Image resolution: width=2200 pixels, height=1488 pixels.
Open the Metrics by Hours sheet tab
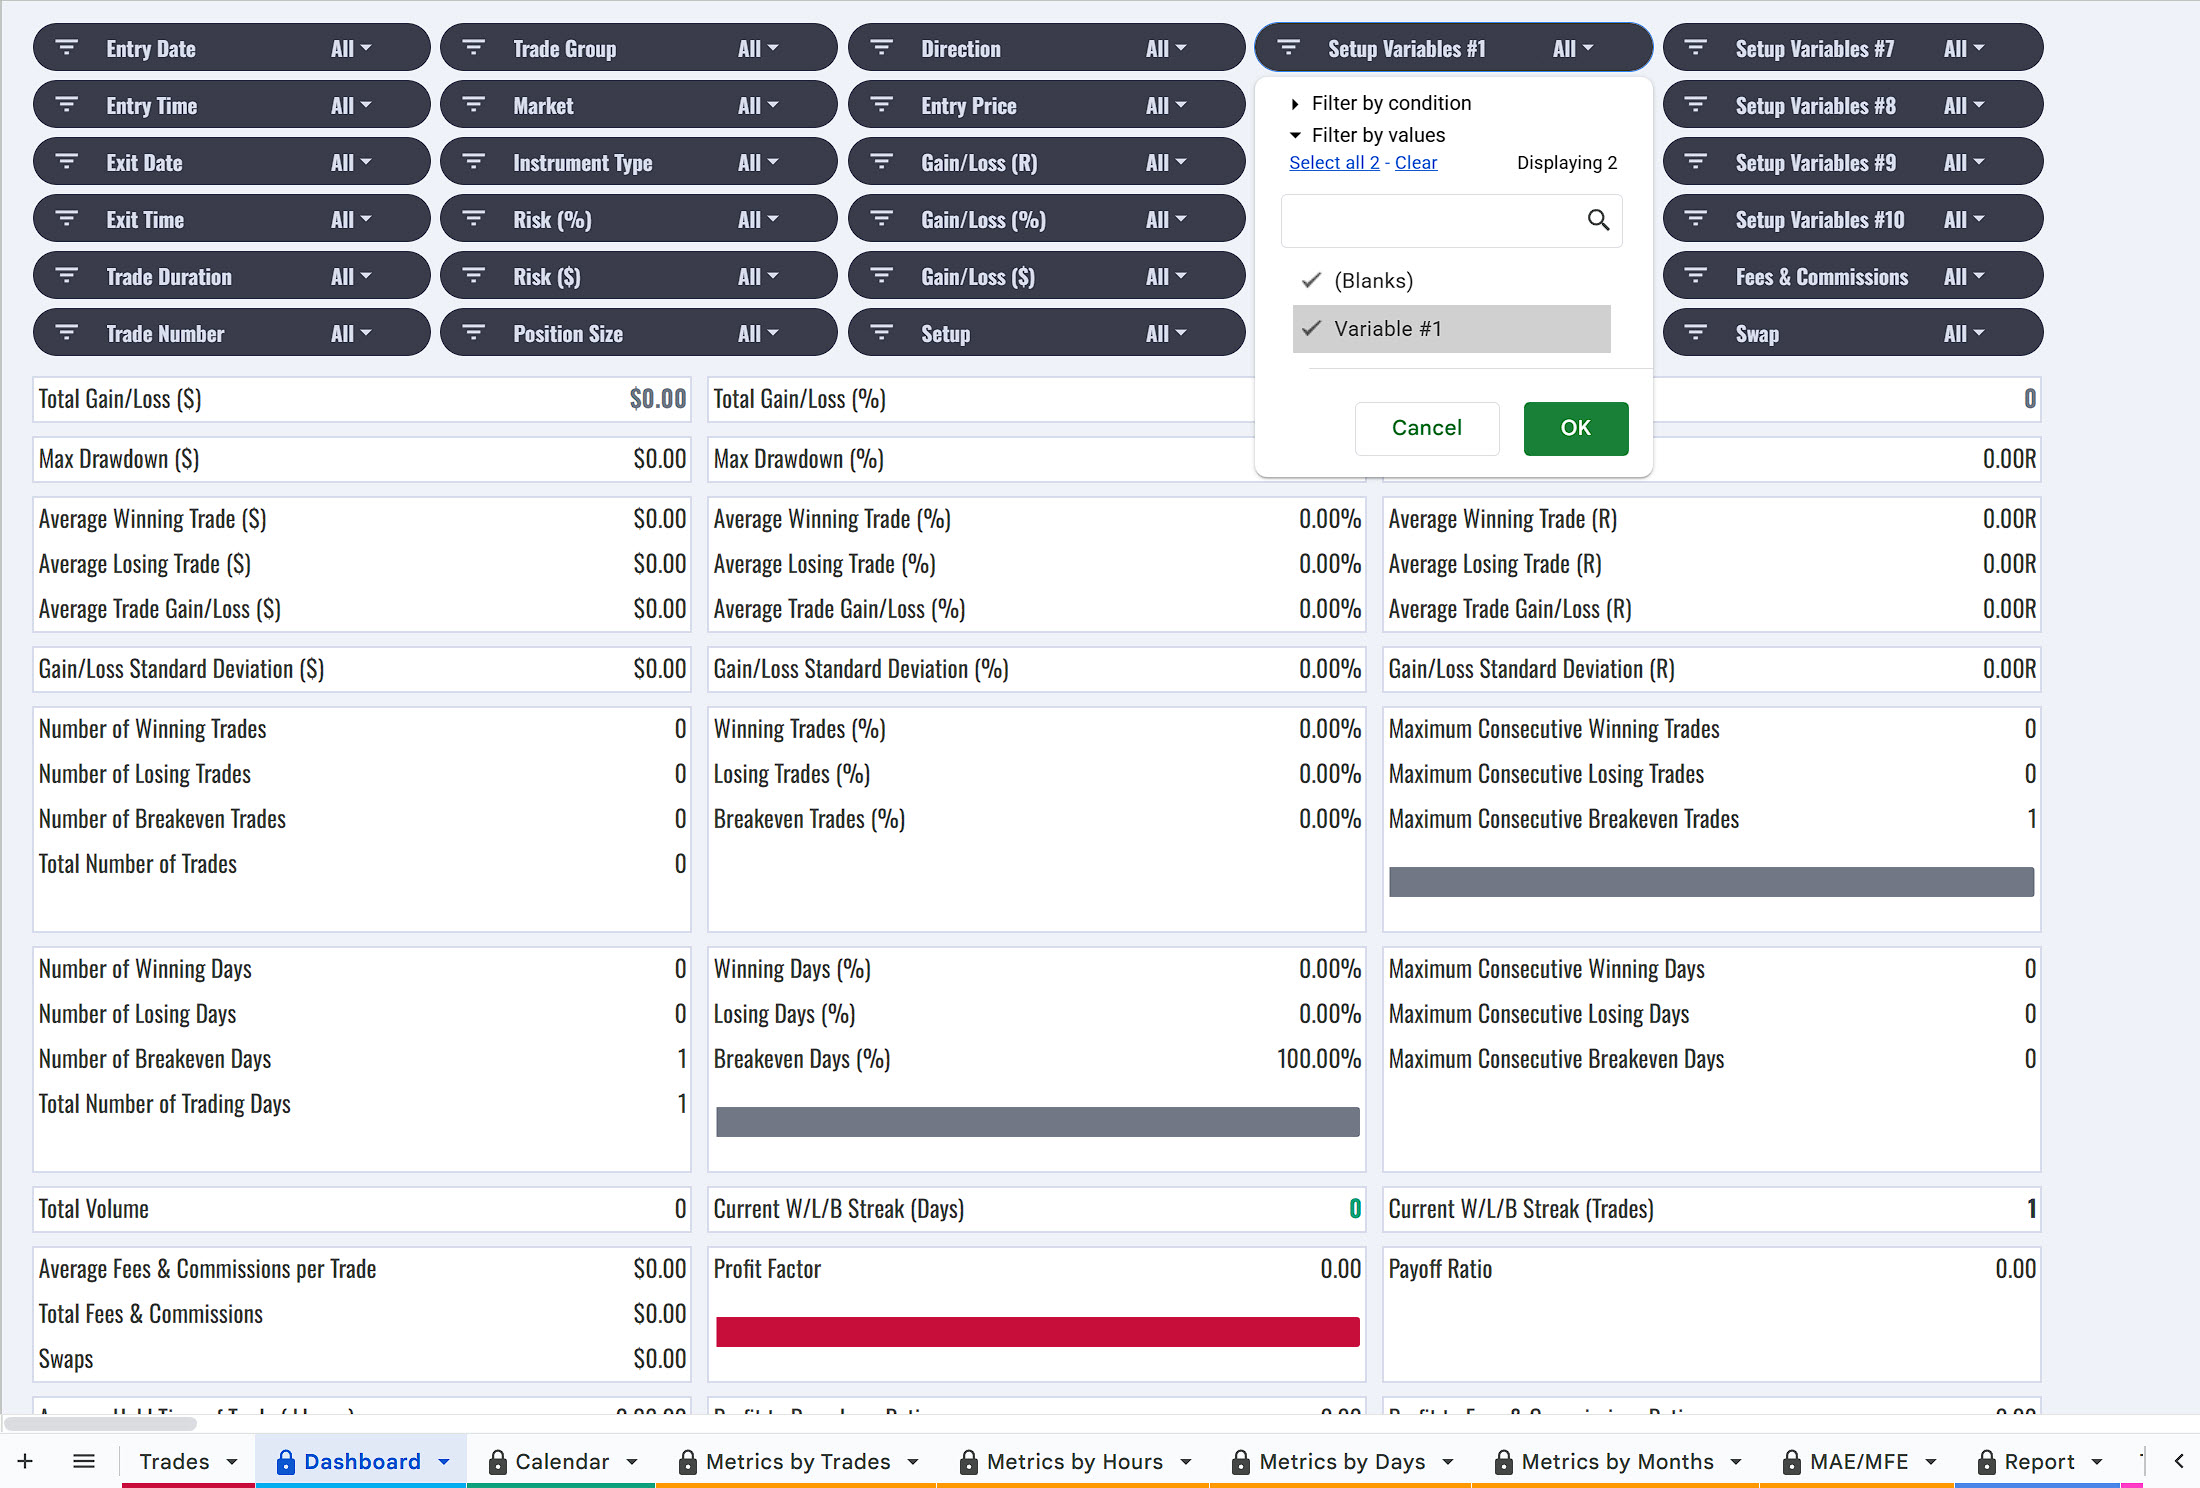pos(1074,1461)
